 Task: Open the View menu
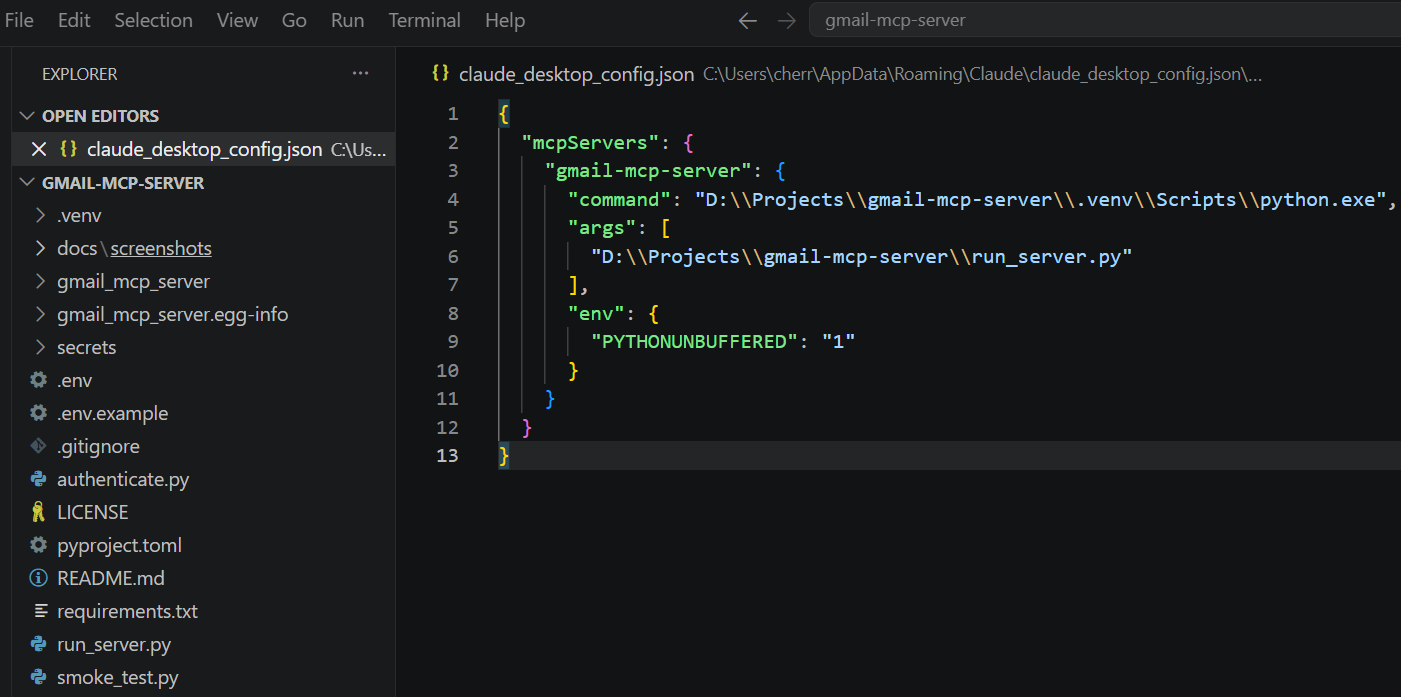click(x=237, y=20)
